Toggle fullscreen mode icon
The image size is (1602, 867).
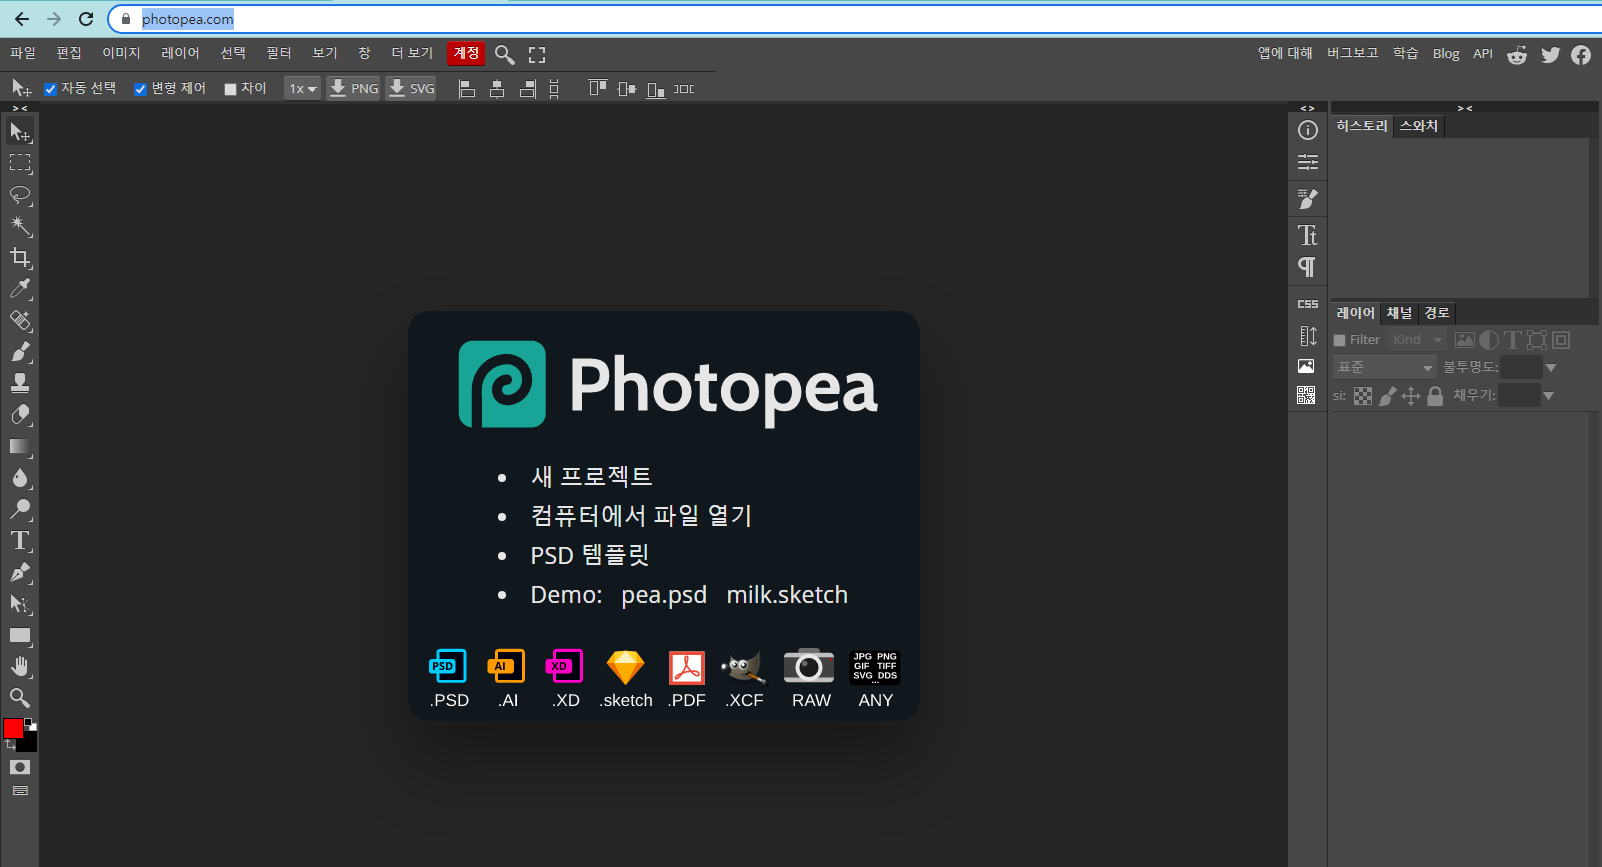click(537, 55)
